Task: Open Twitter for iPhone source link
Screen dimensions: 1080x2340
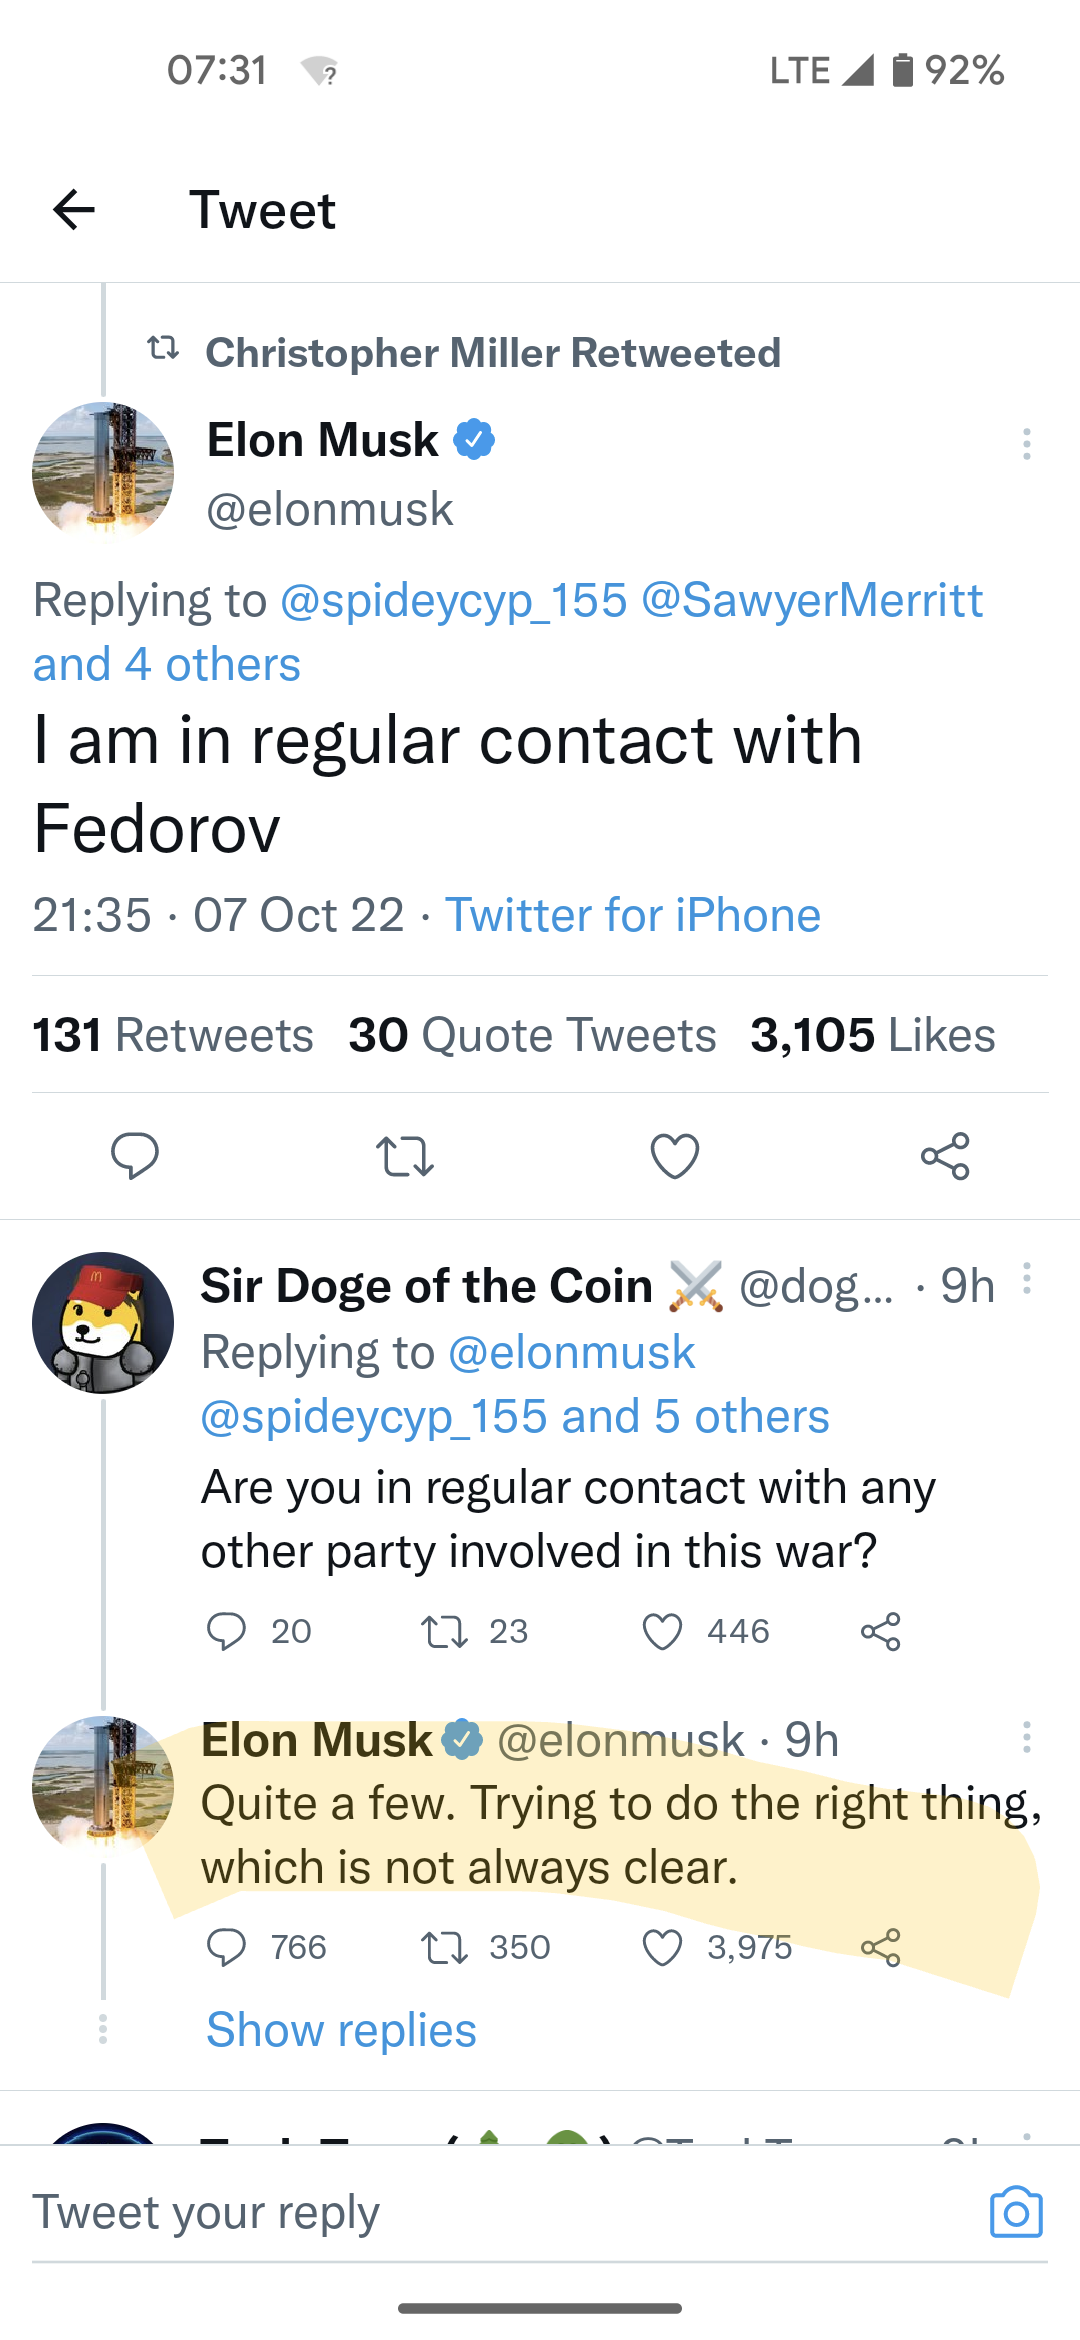Action: 633,915
